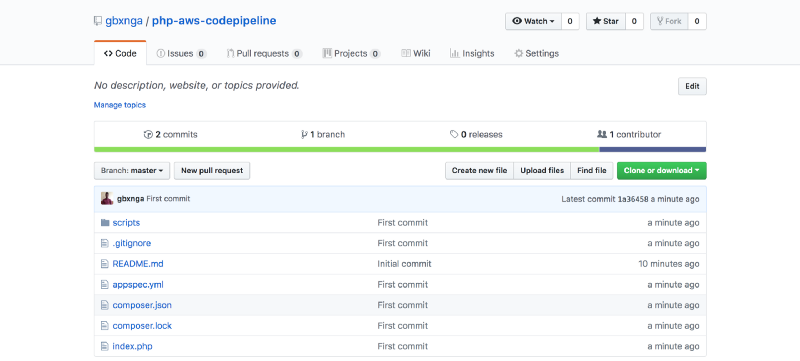
Task: Open the stargazers count next to Star
Action: point(634,21)
